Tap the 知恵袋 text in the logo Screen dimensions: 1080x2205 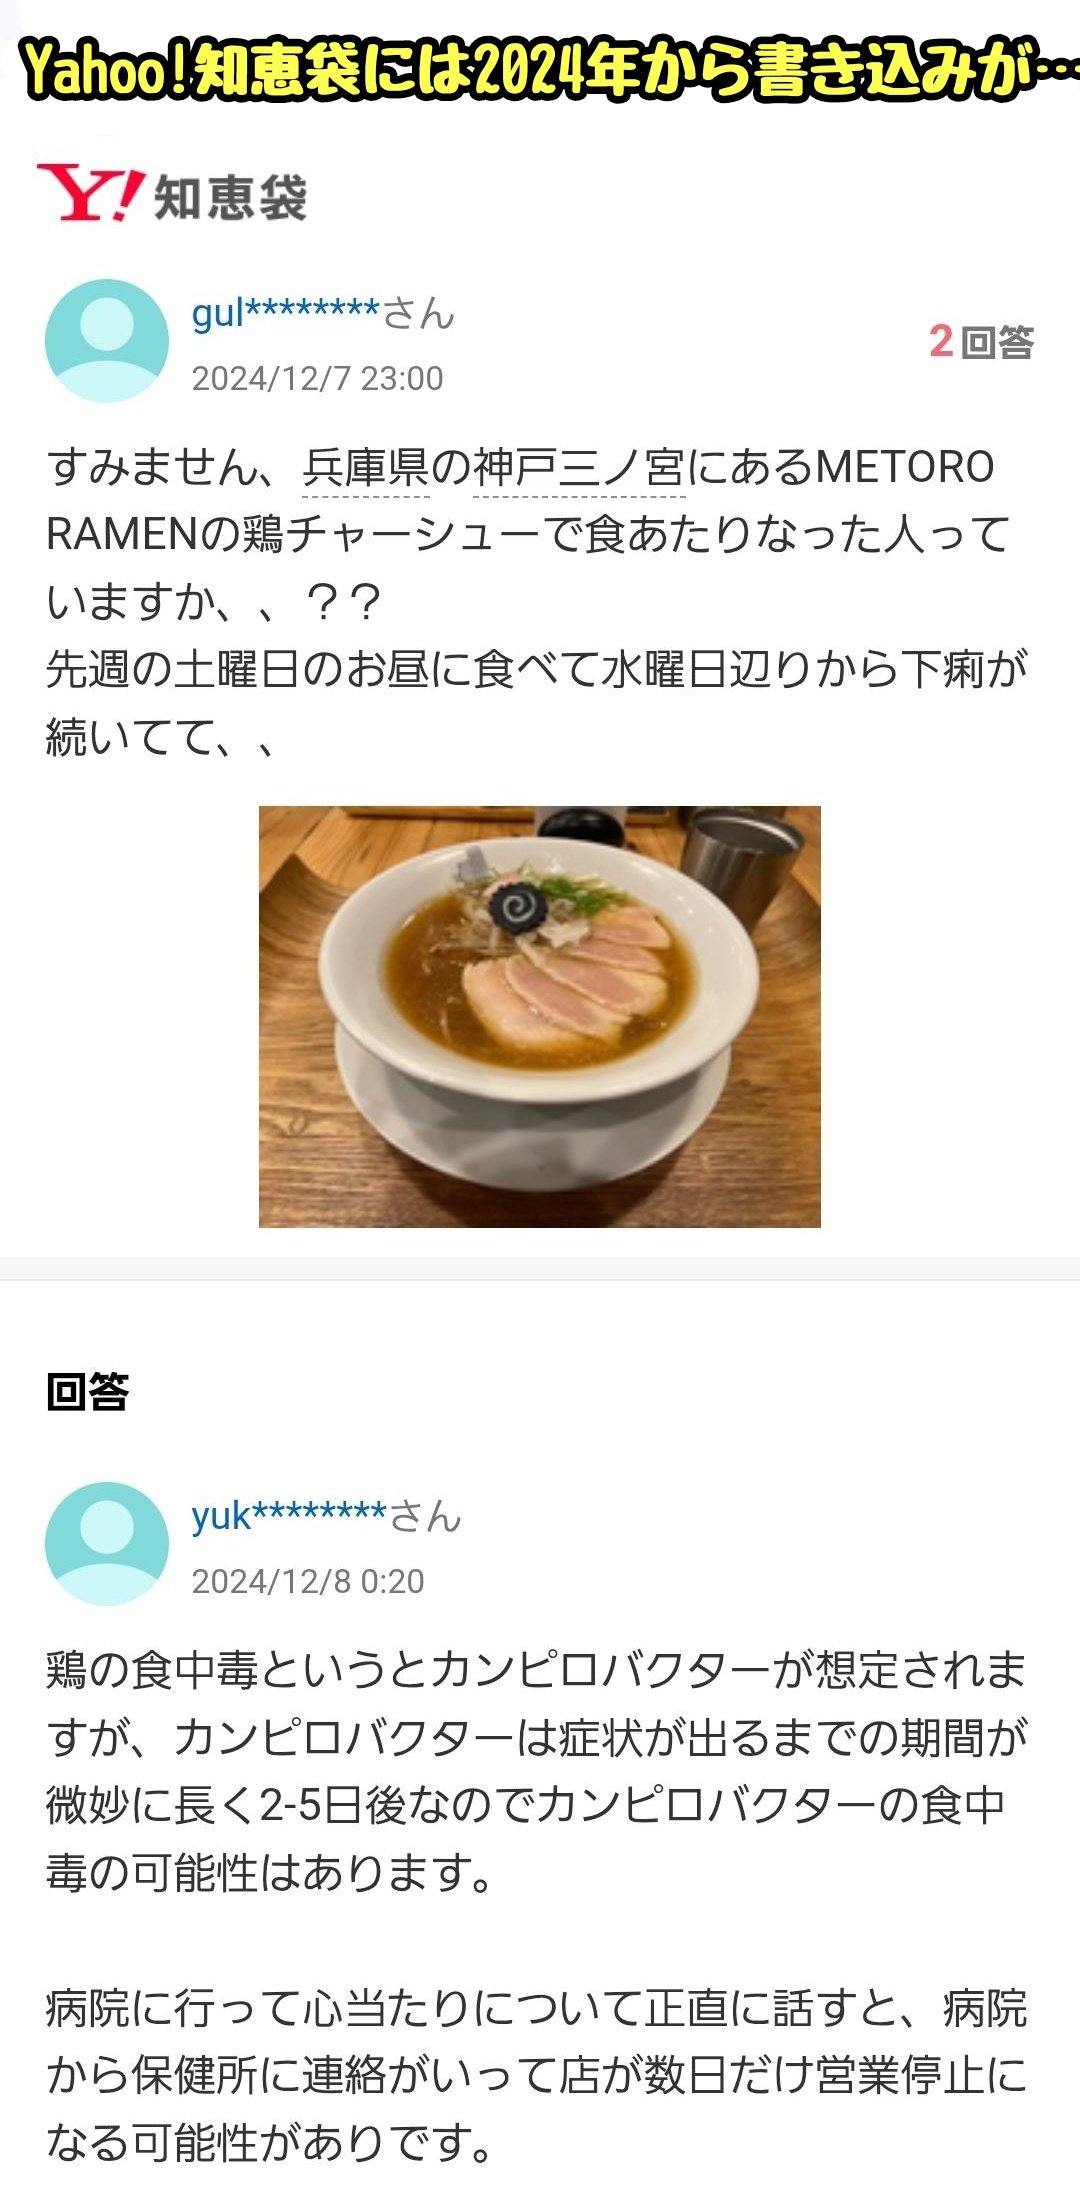(230, 198)
